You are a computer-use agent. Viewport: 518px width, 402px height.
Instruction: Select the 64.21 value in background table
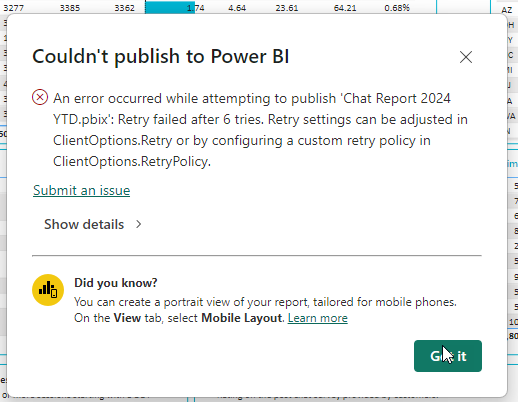click(345, 8)
